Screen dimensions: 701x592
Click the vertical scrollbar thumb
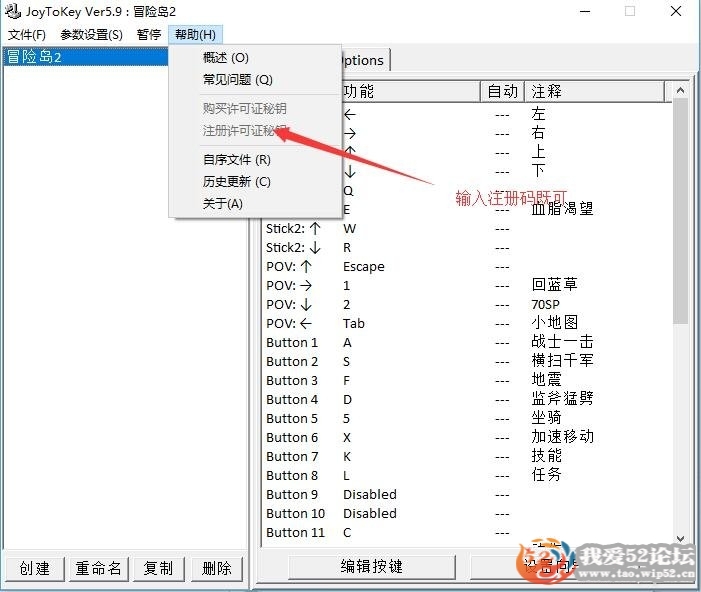click(x=680, y=211)
